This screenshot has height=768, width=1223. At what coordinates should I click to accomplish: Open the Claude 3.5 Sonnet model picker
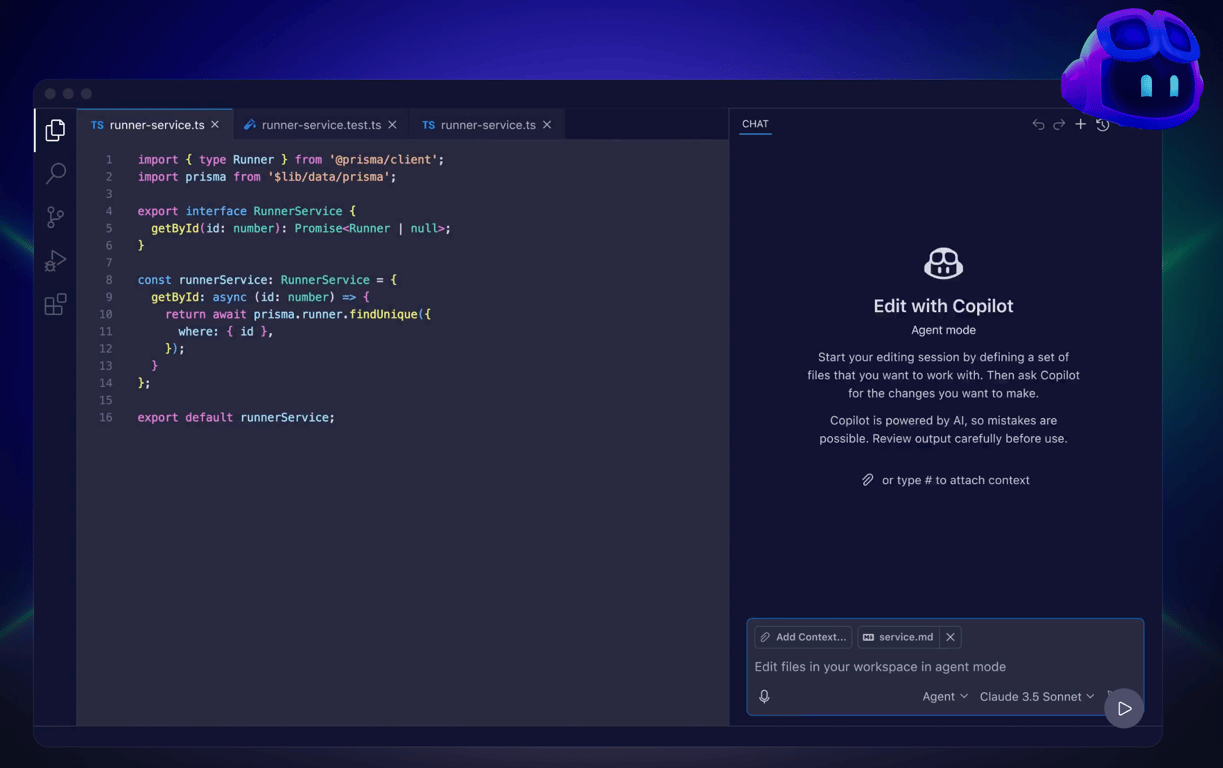pos(1036,696)
